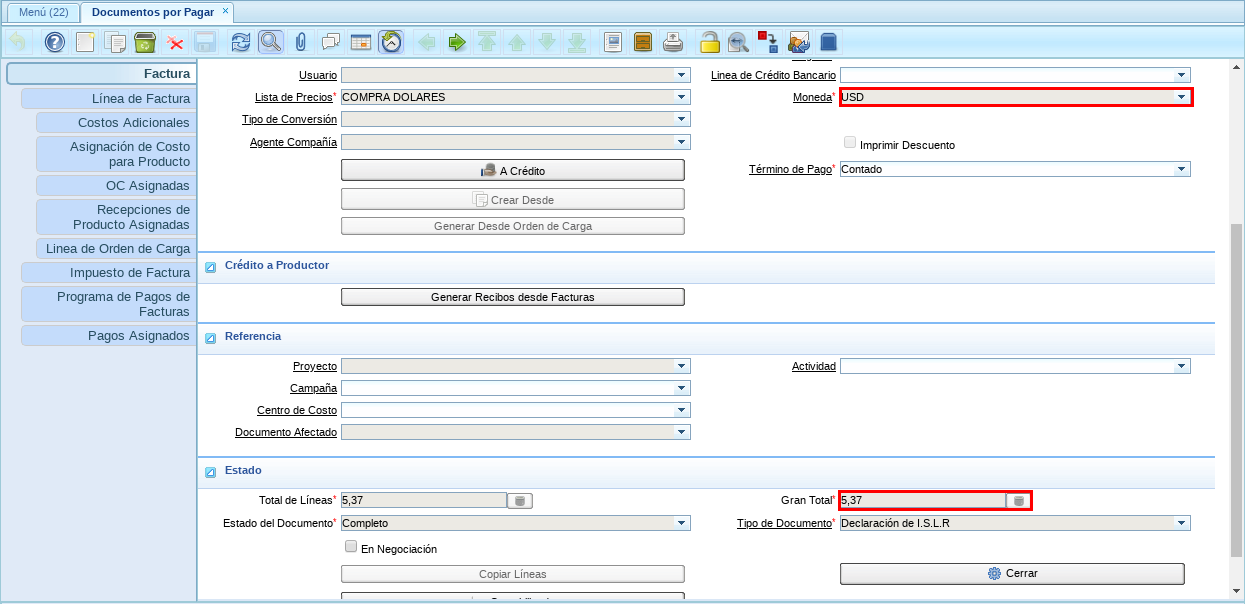Click the padlock lock icon
Viewport: 1245px width, 604px height.
709,42
